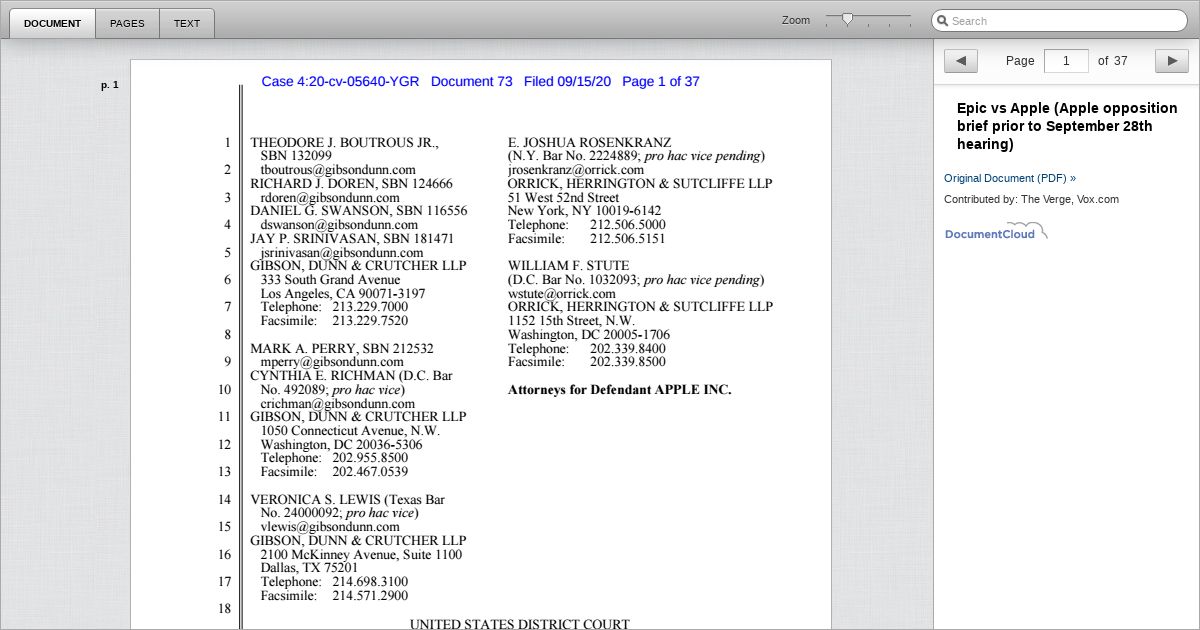1200x630 pixels.
Task: Click the 'of 37' page count text
Action: tap(1113, 61)
